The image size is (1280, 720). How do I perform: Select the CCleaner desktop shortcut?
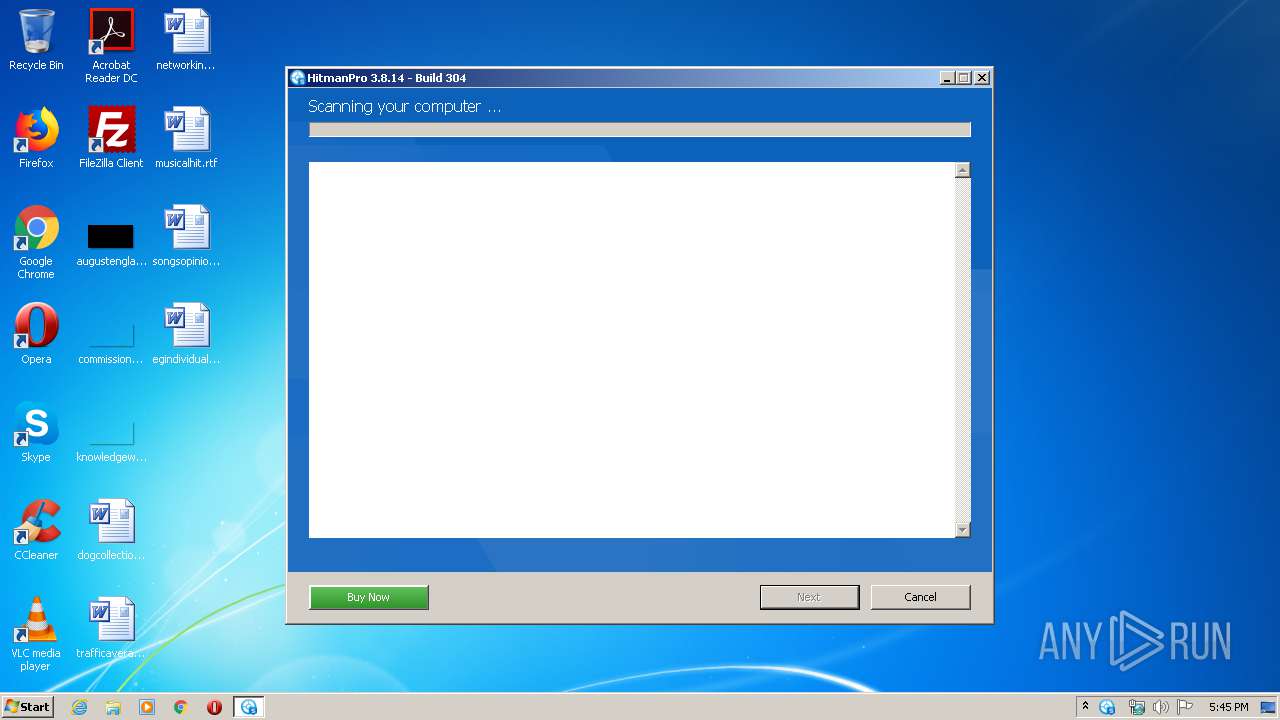point(36,530)
